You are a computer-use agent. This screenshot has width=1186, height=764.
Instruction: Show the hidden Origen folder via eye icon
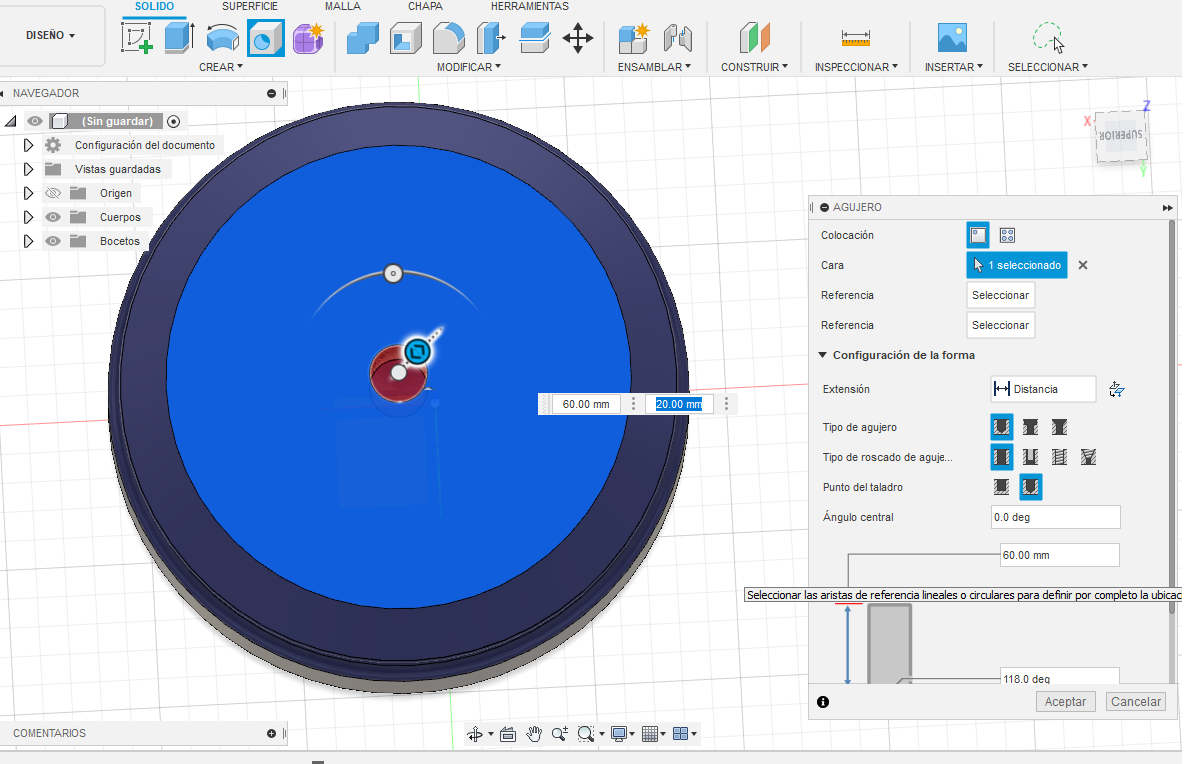point(53,193)
